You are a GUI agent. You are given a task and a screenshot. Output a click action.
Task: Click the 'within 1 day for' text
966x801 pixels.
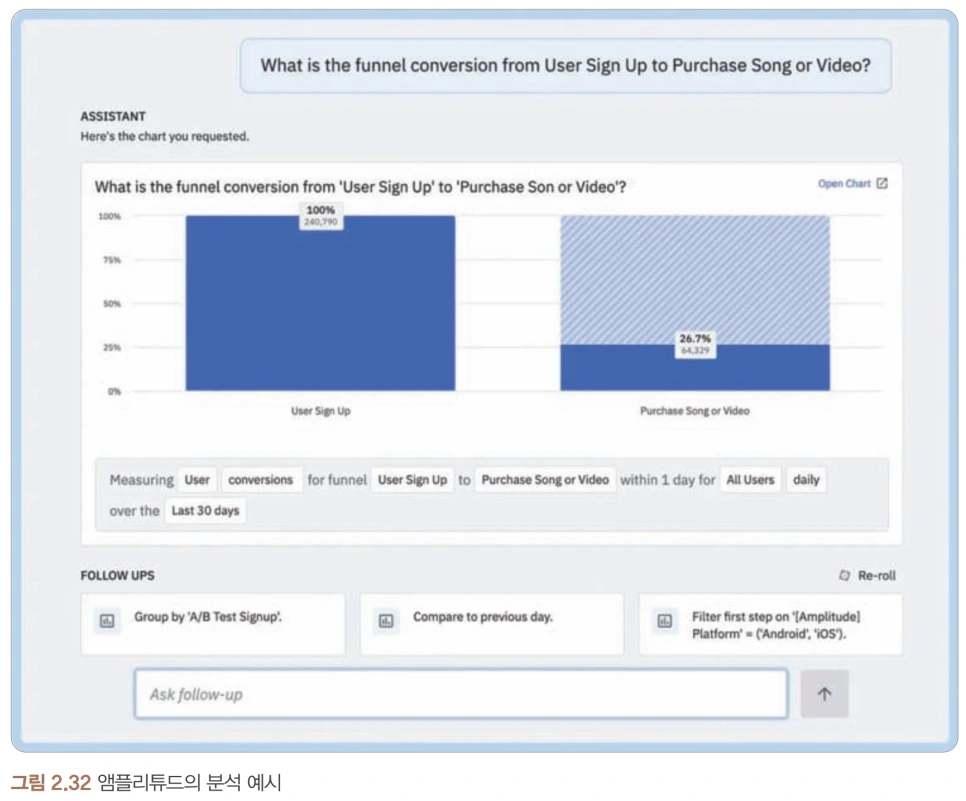(667, 480)
